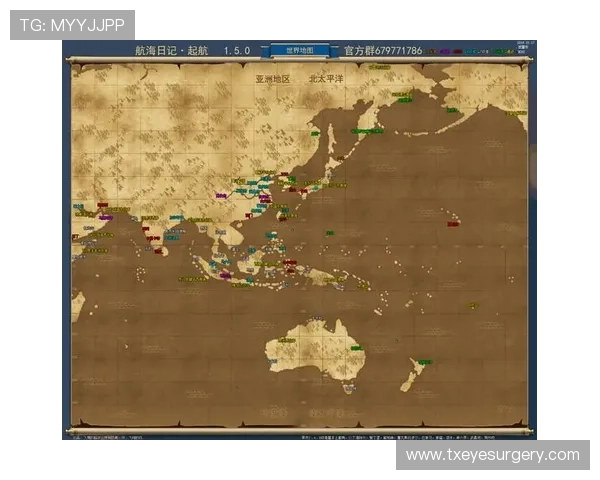
Task: Click the red marker in the mid-Pacific islands
Action: click(x=453, y=224)
